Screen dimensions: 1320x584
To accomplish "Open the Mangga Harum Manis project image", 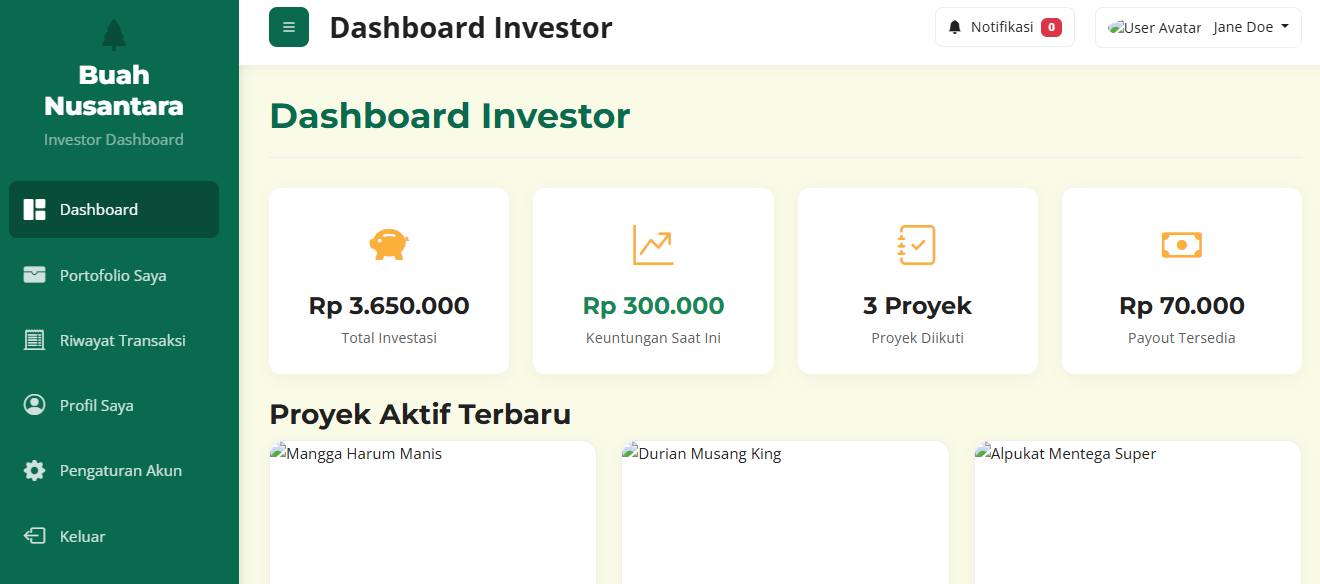I will coord(432,512).
